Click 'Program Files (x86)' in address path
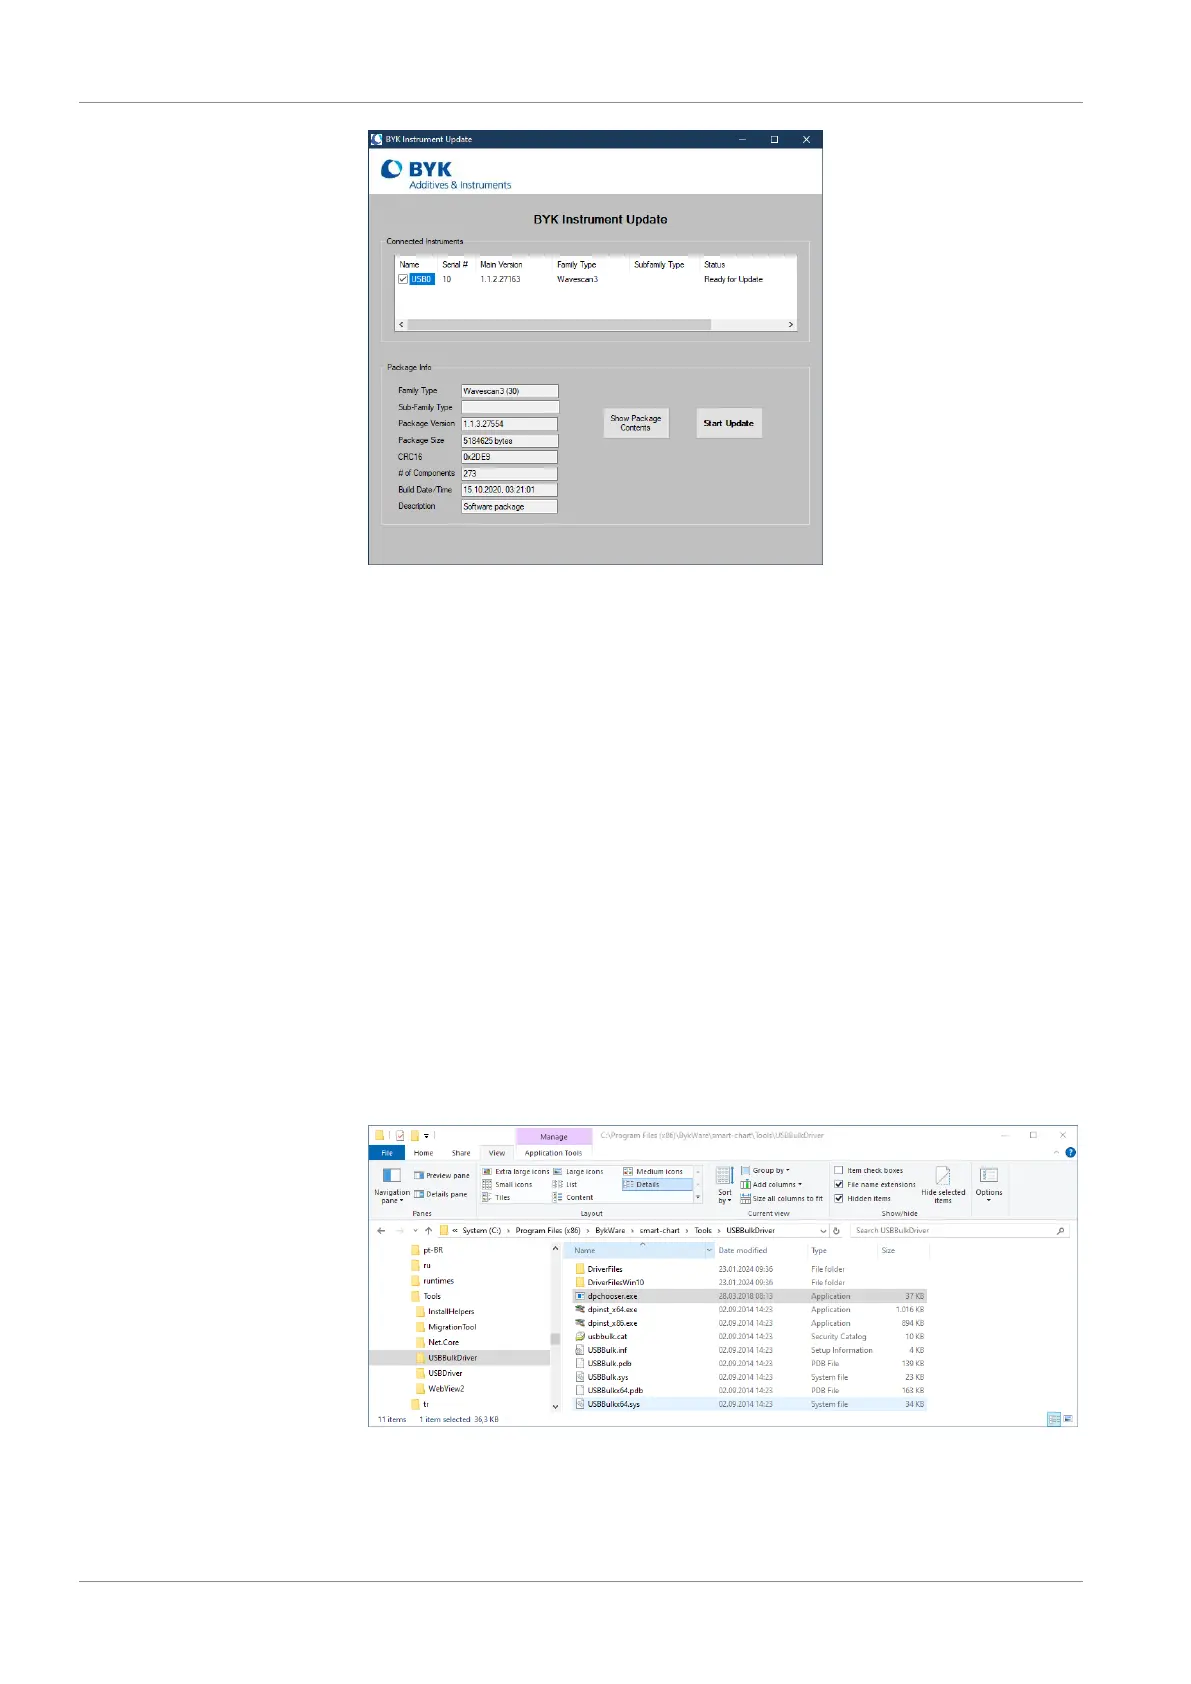Image resolution: width=1191 pixels, height=1684 pixels. tap(548, 1232)
